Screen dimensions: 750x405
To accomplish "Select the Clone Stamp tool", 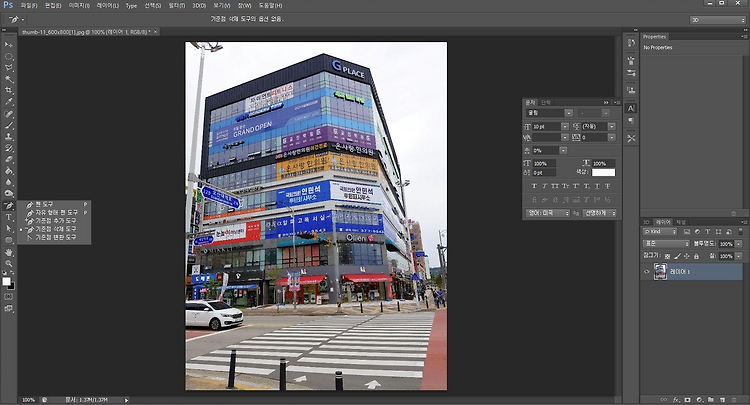I will tap(9, 137).
